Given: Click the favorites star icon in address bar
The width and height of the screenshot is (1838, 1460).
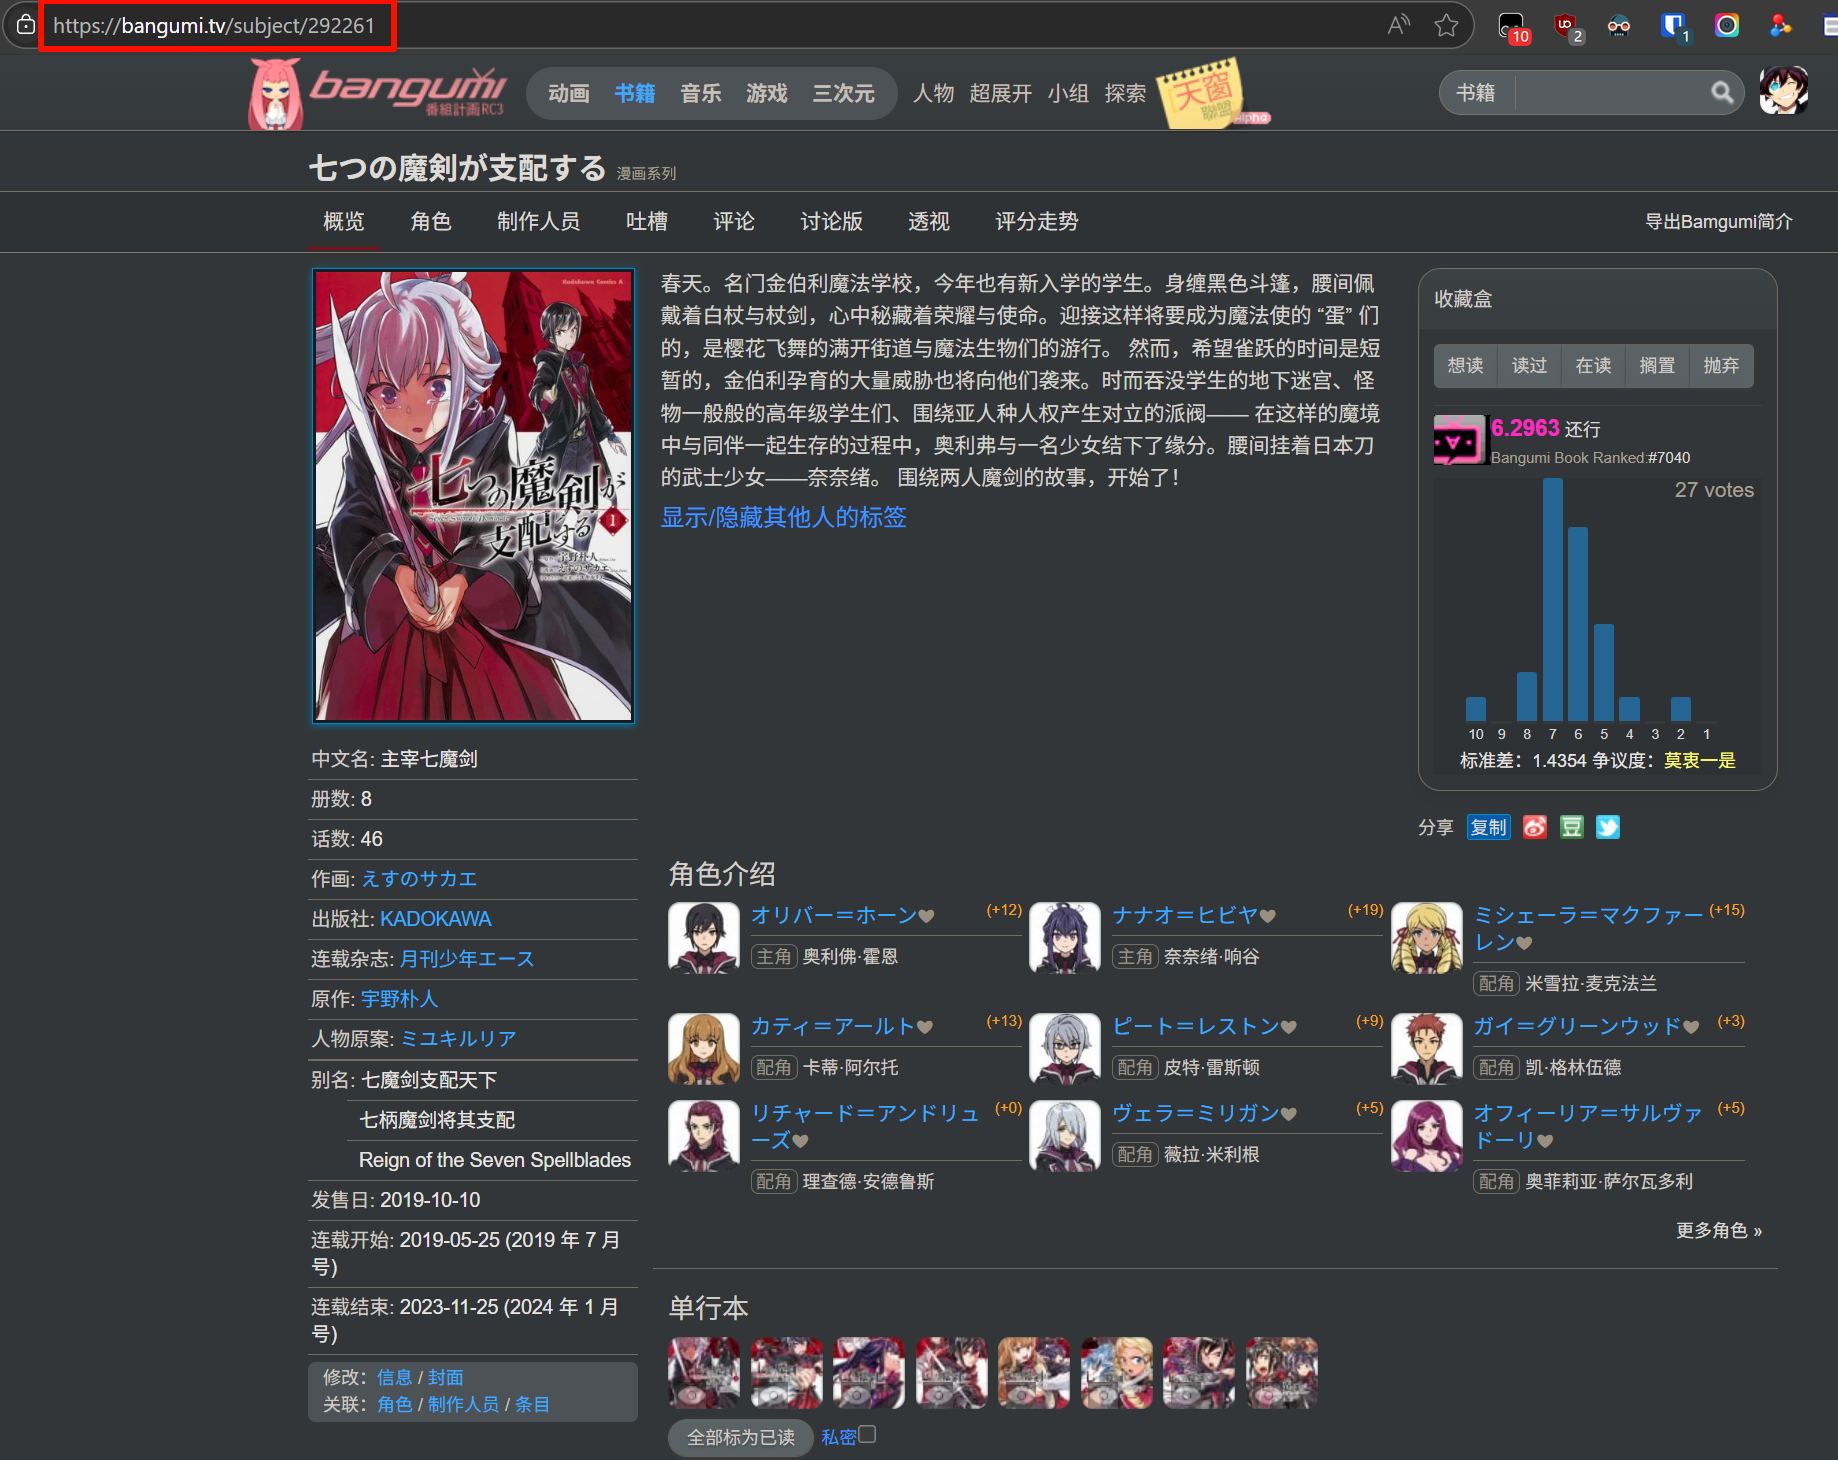Looking at the screenshot, I should coord(1446,25).
